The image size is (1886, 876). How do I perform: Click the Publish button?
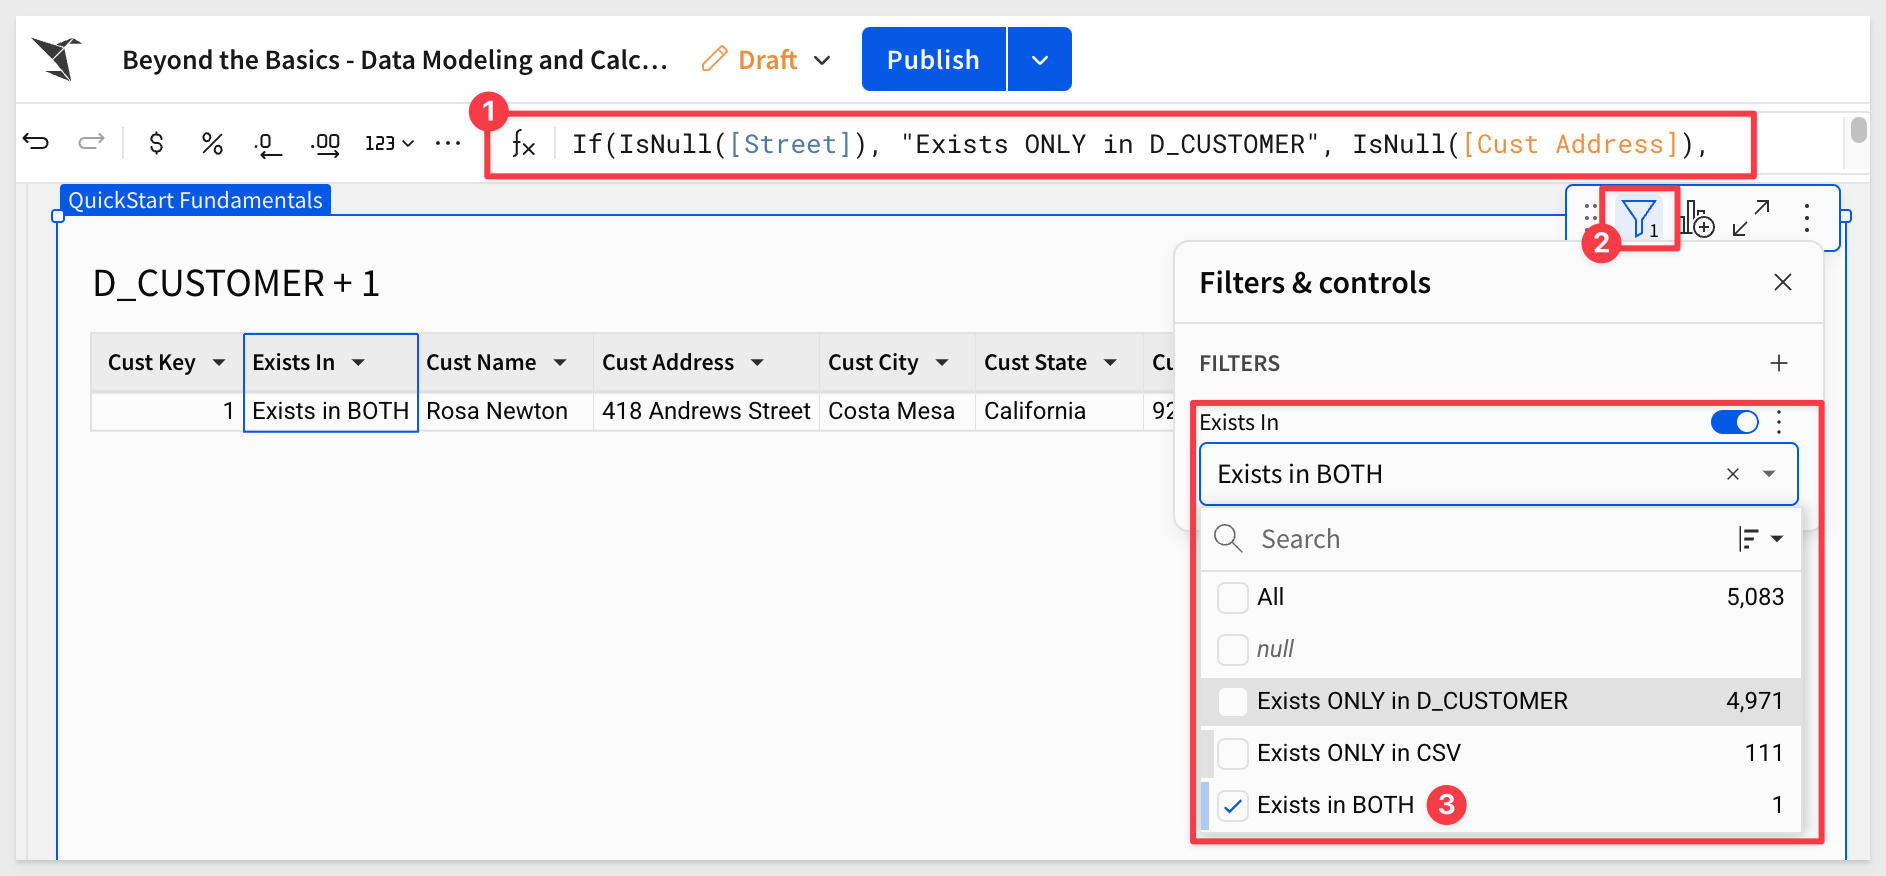pyautogui.click(x=933, y=59)
